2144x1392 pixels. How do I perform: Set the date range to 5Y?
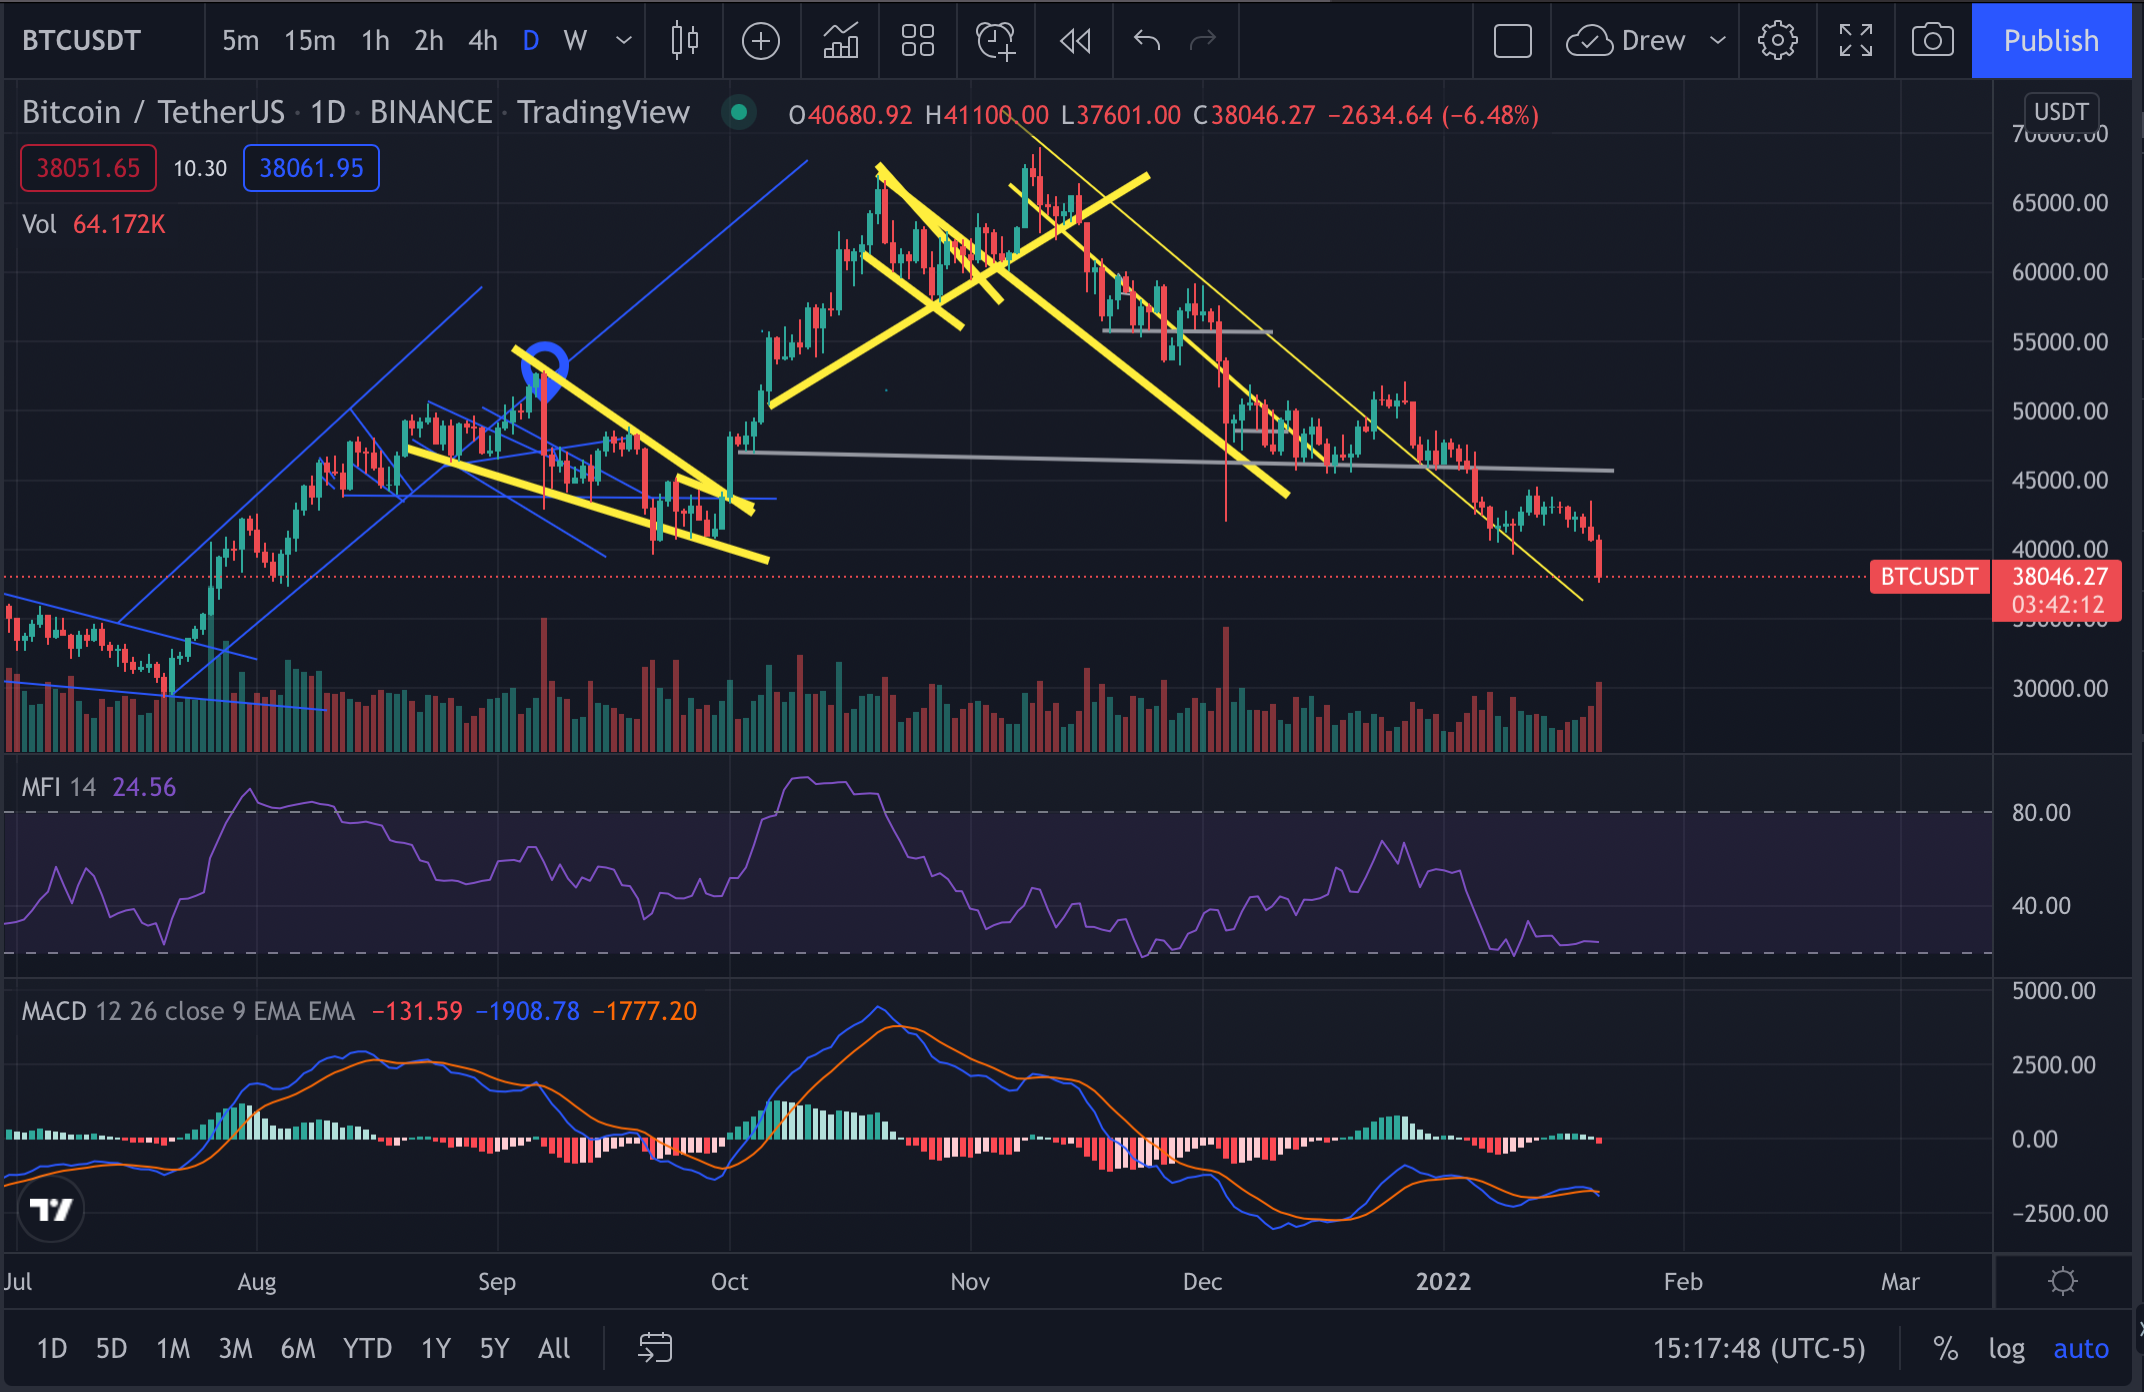494,1349
